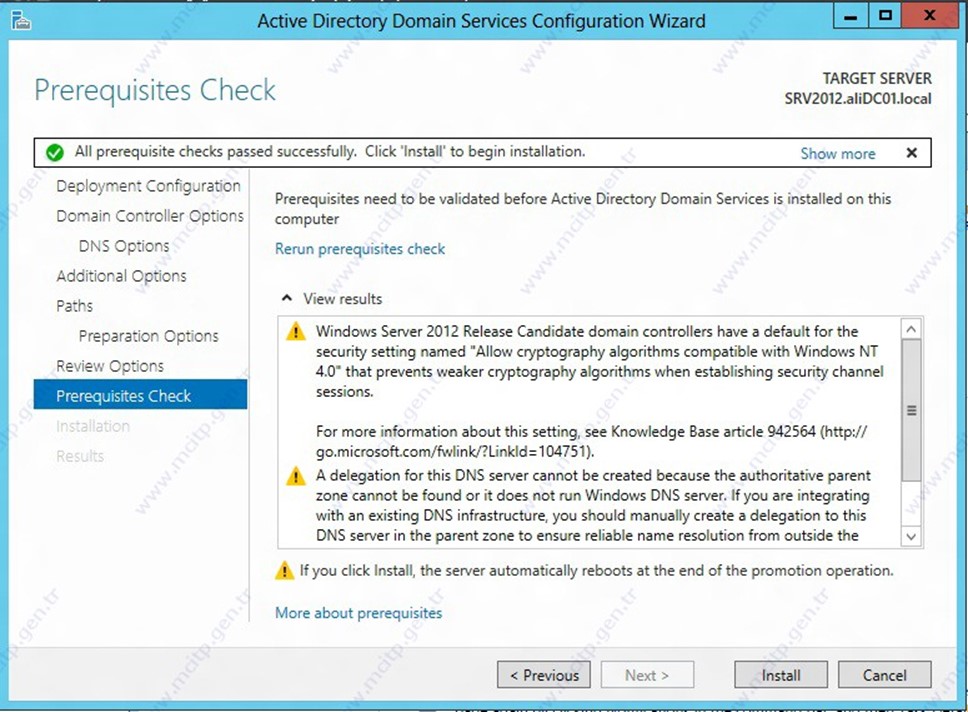Image resolution: width=968 pixels, height=712 pixels.
Task: Open More about prerequisites link
Action: [x=359, y=613]
